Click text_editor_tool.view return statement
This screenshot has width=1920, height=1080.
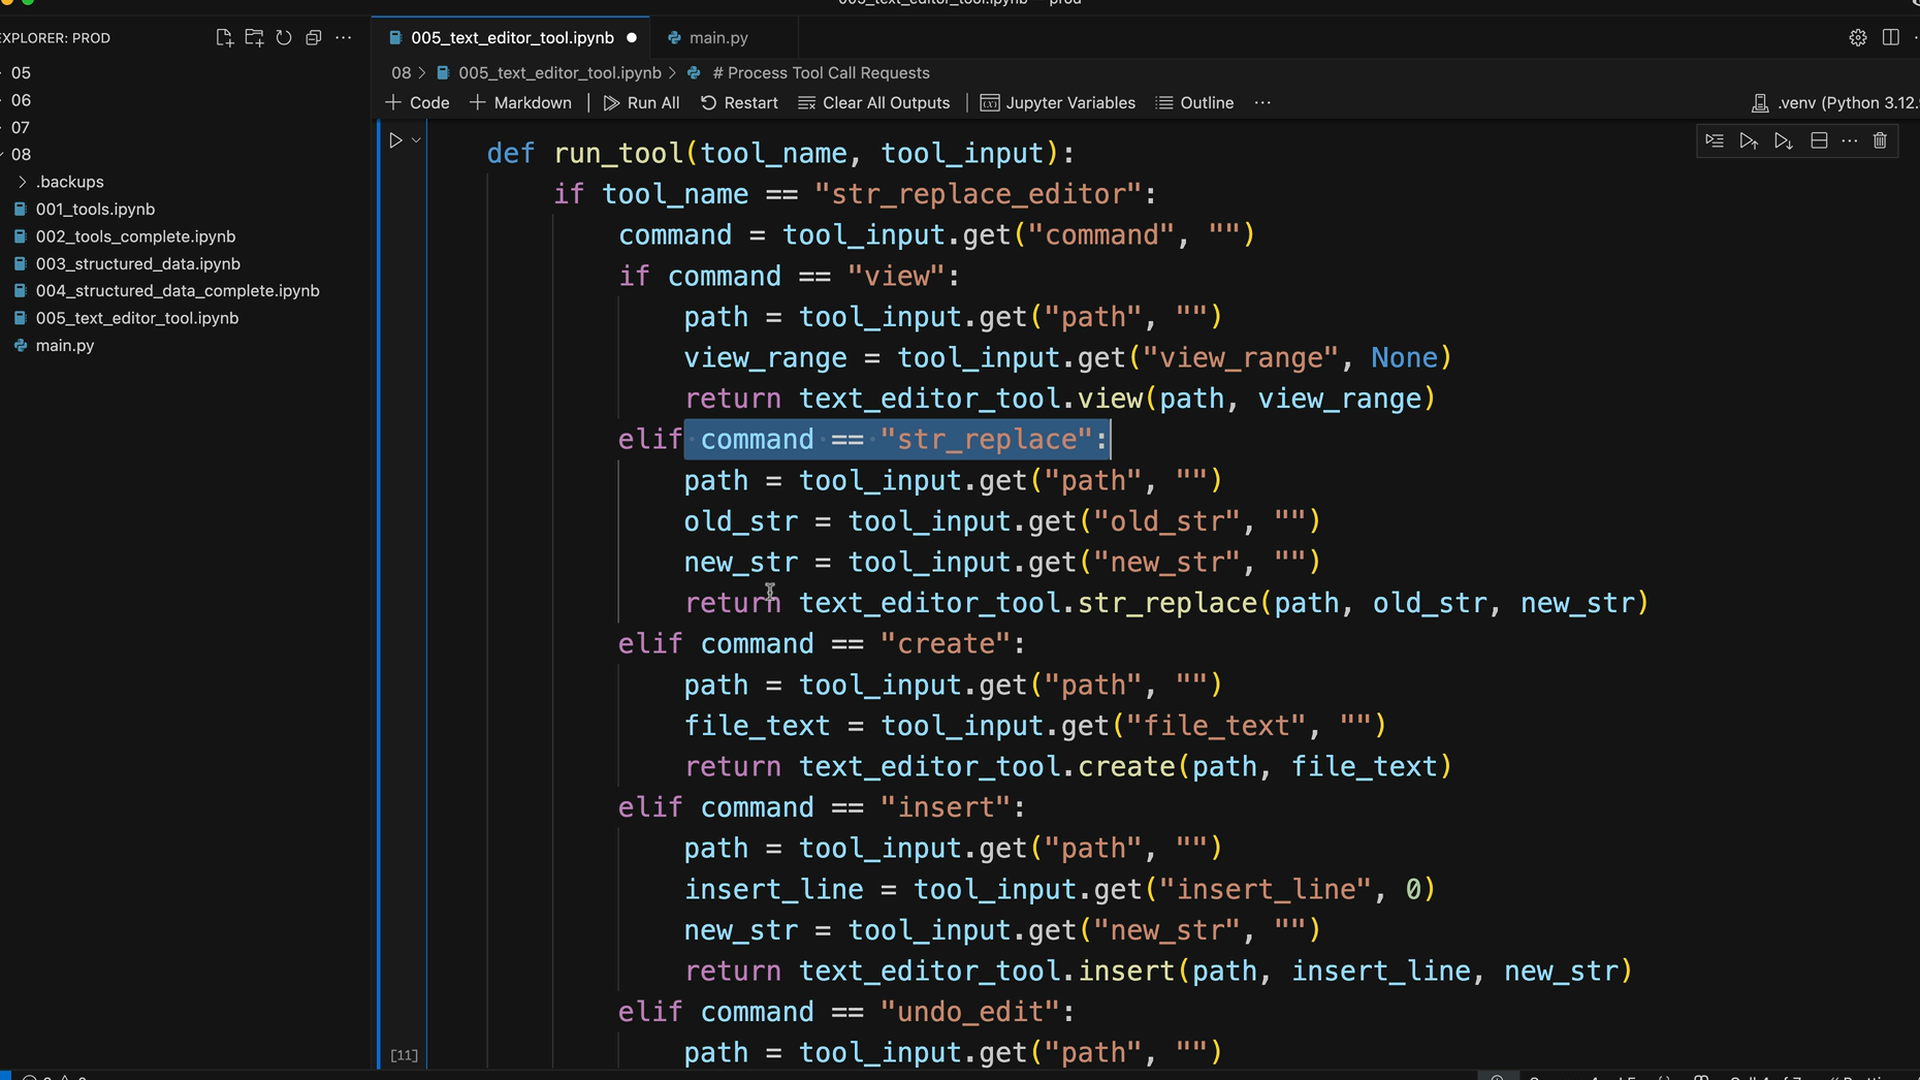[x=1060, y=399]
